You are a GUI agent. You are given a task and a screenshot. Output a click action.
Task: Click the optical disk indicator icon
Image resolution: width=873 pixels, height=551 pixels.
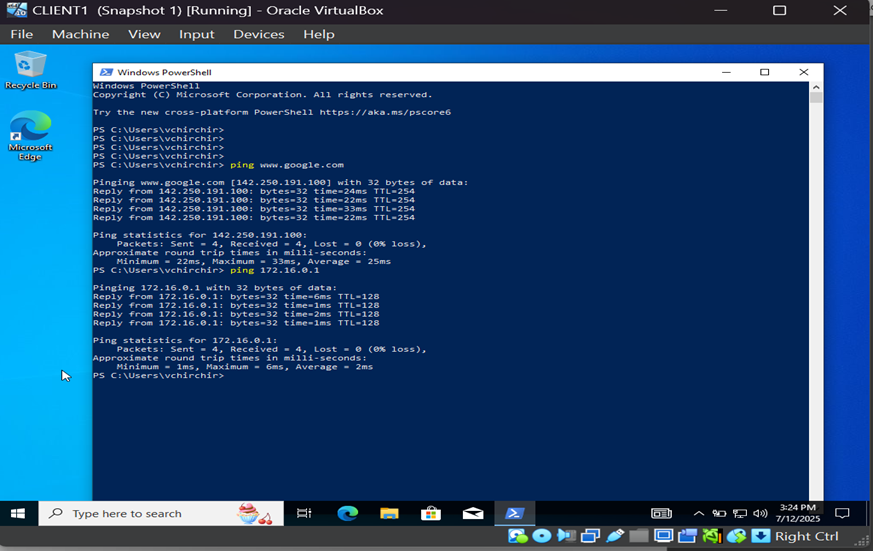542,536
